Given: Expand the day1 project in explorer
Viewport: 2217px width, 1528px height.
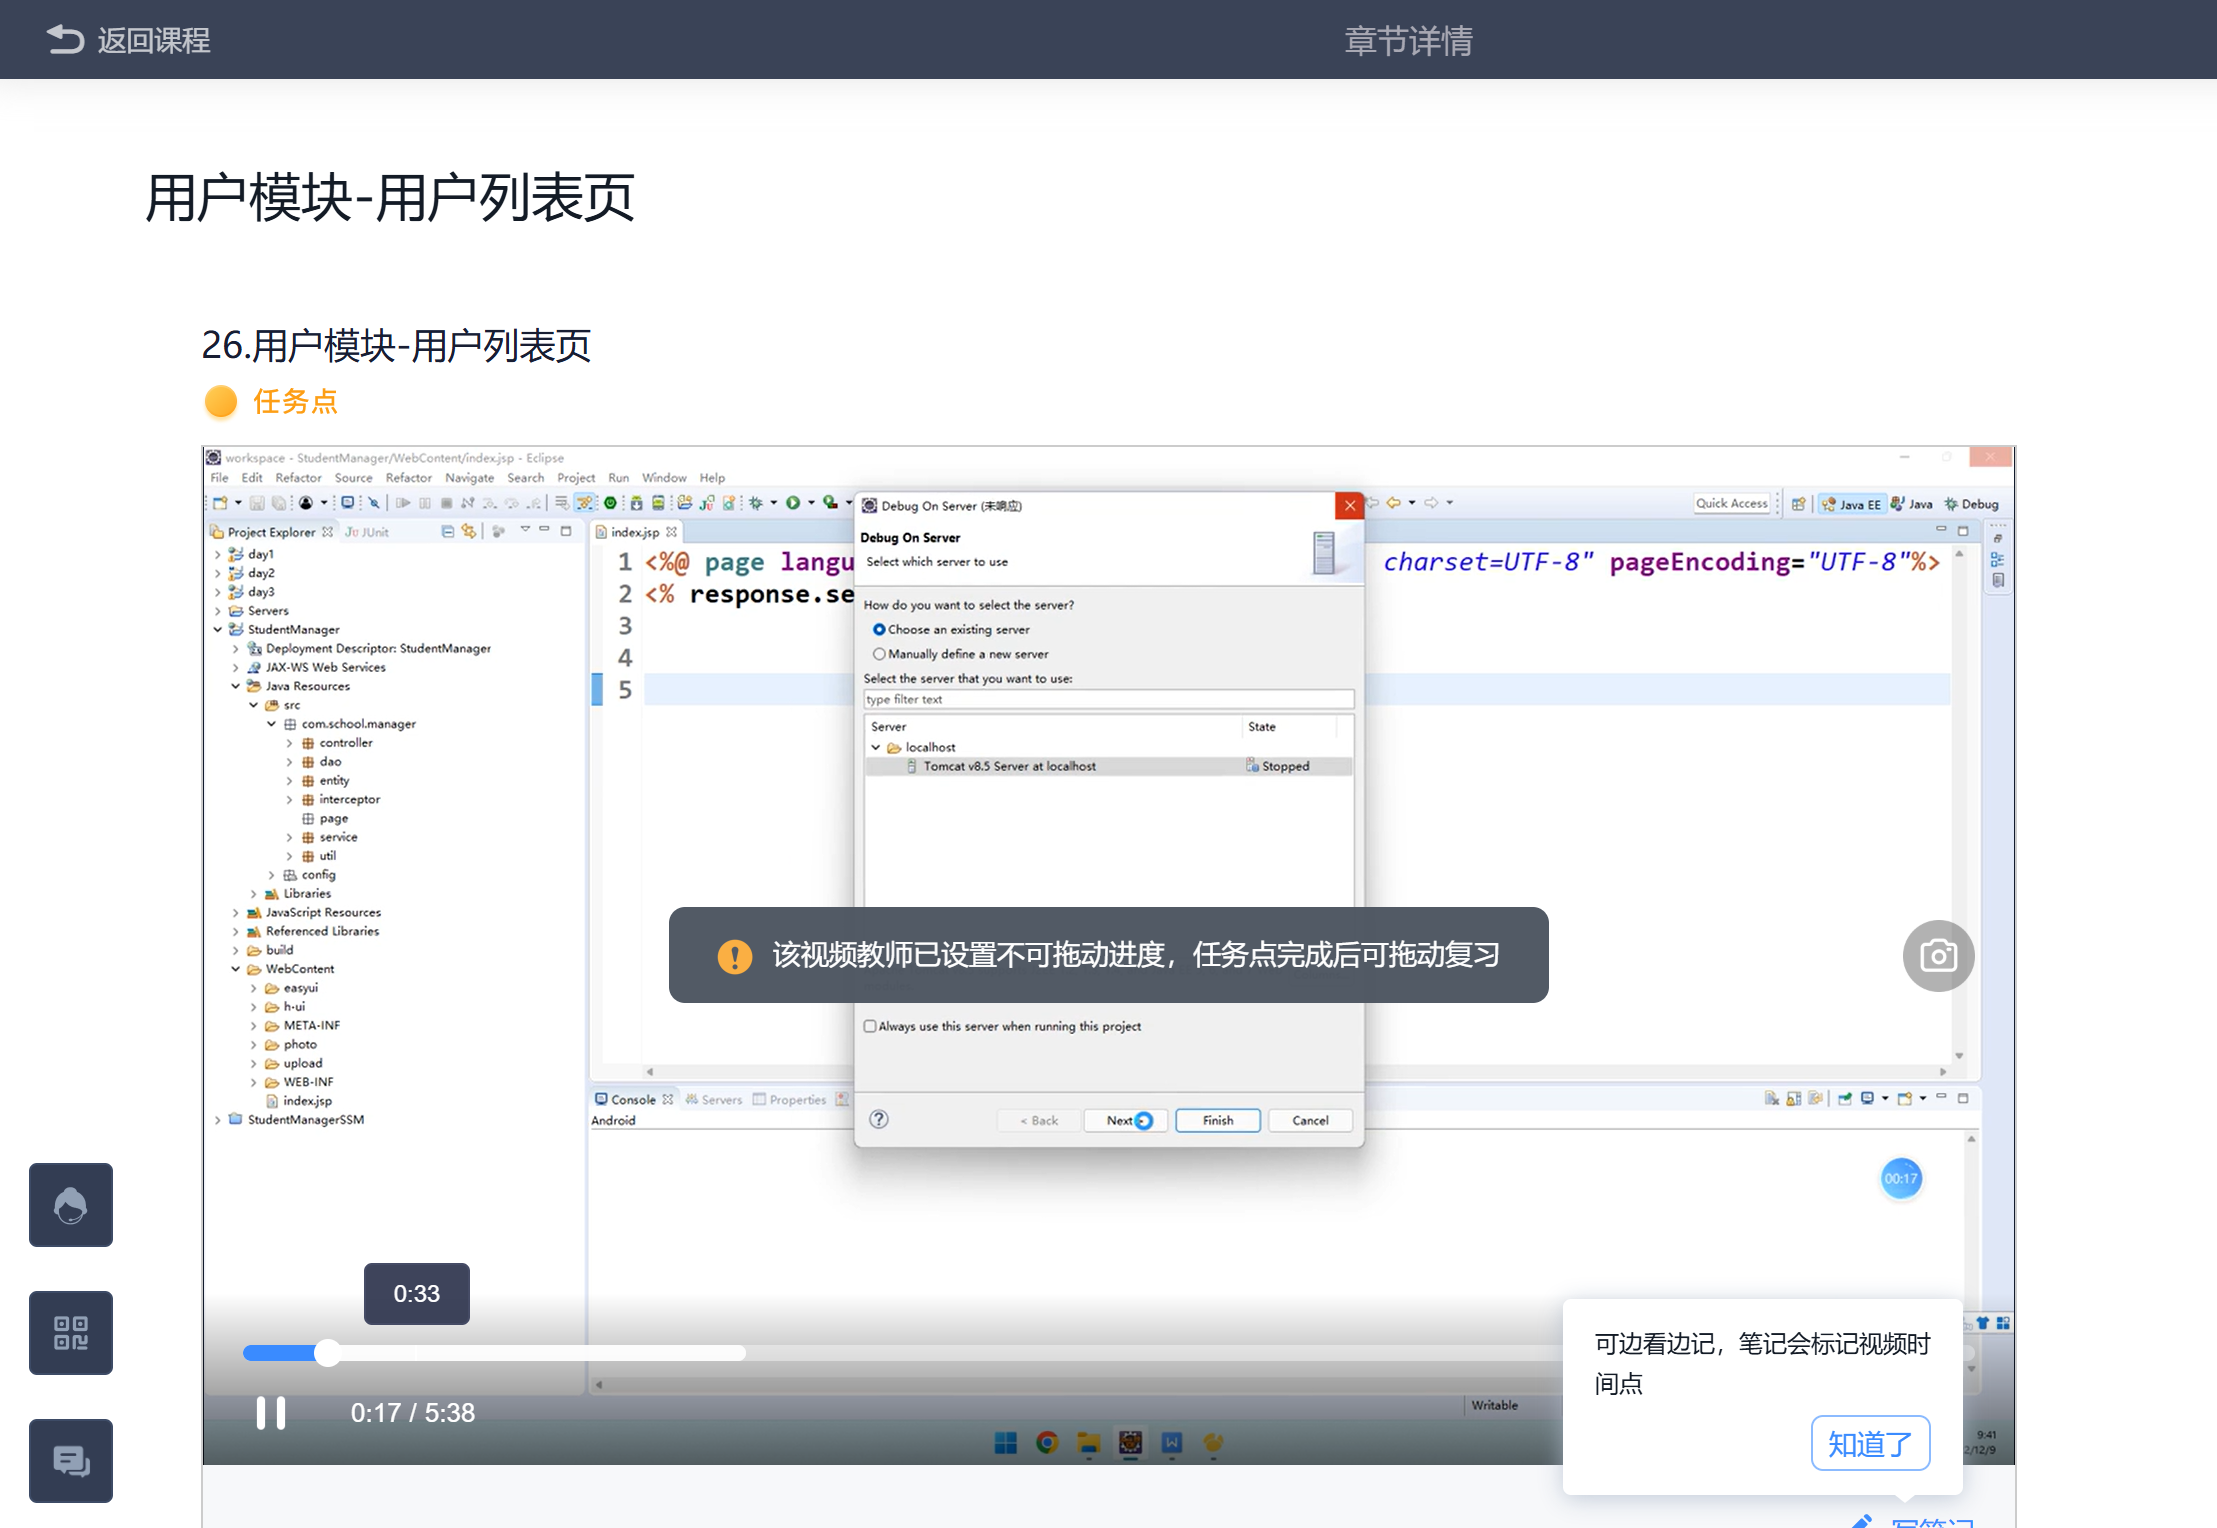Looking at the screenshot, I should point(217,554).
